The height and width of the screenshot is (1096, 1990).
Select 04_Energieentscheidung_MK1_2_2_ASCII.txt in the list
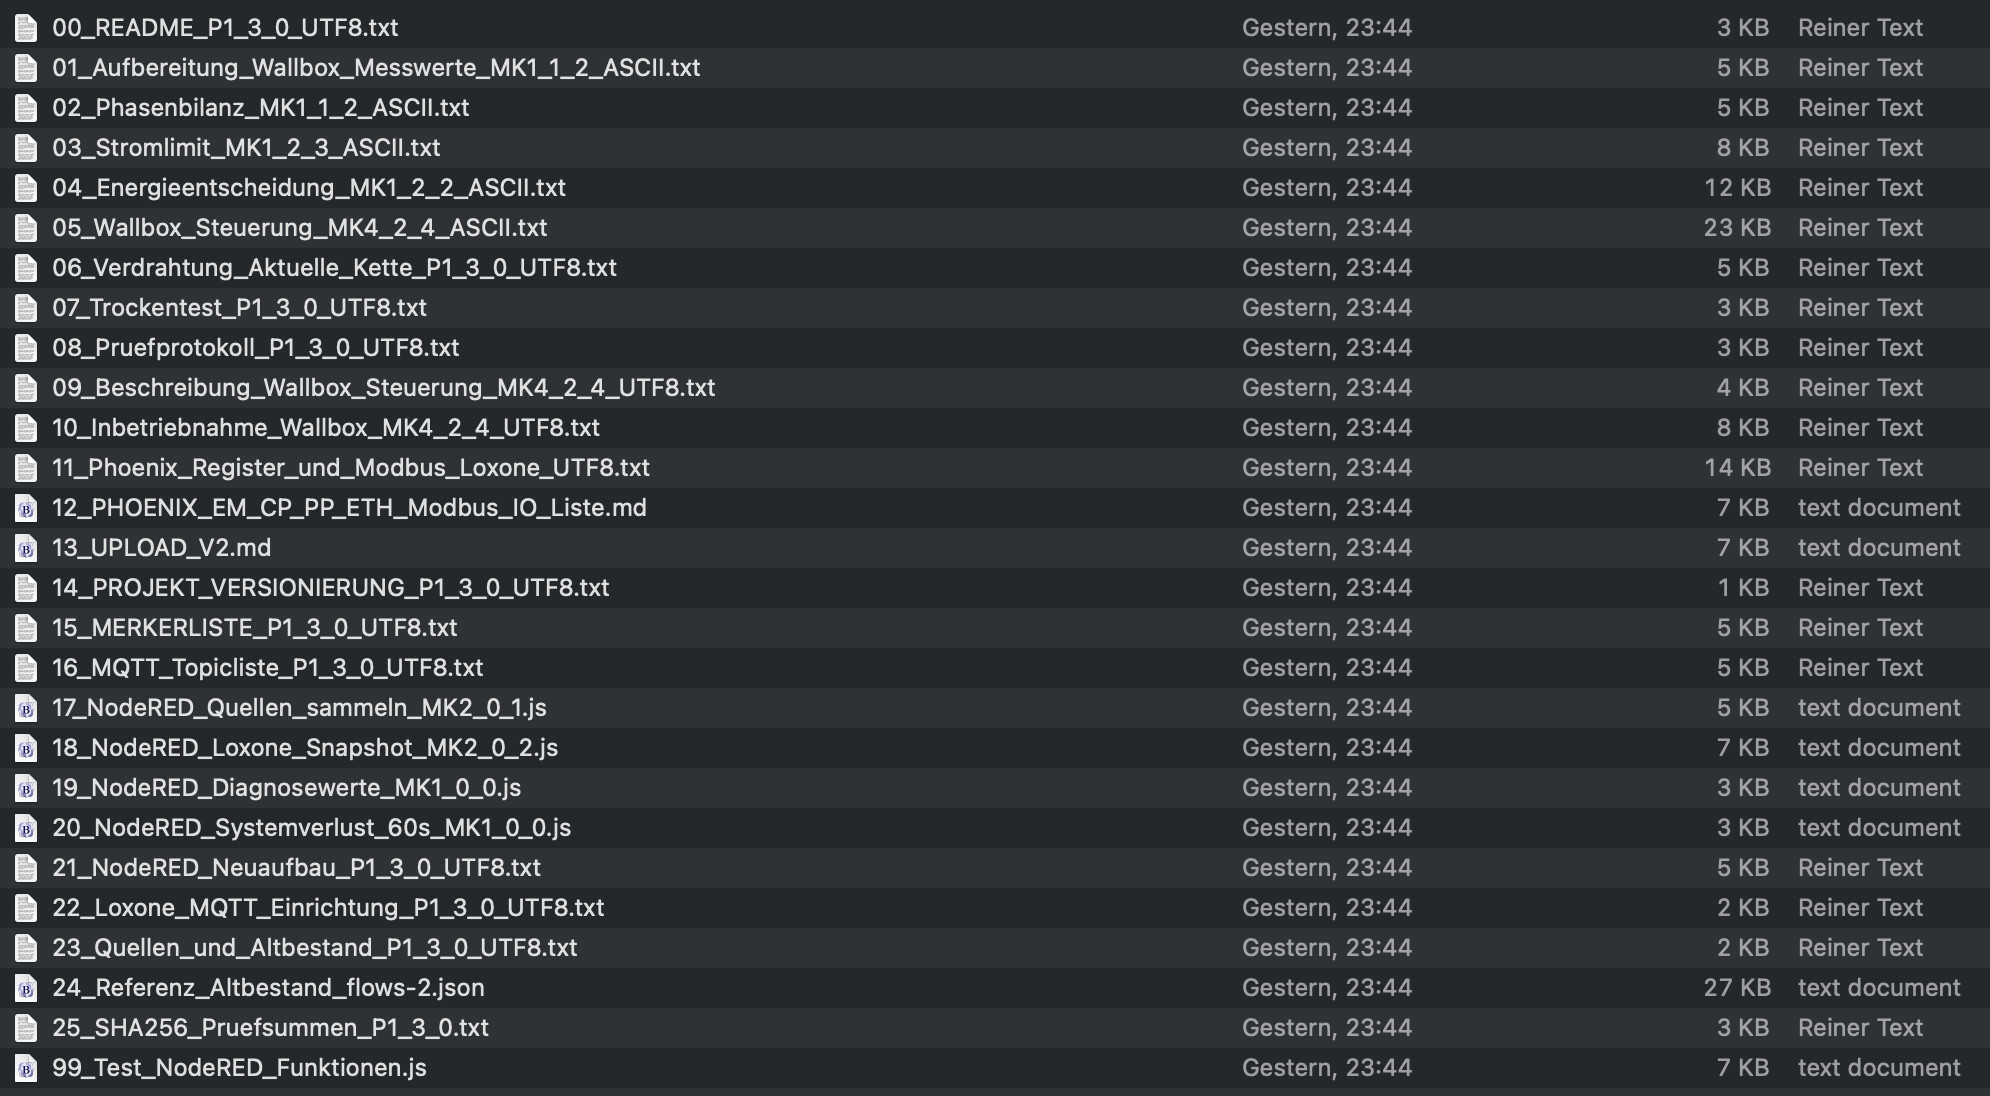[995, 188]
